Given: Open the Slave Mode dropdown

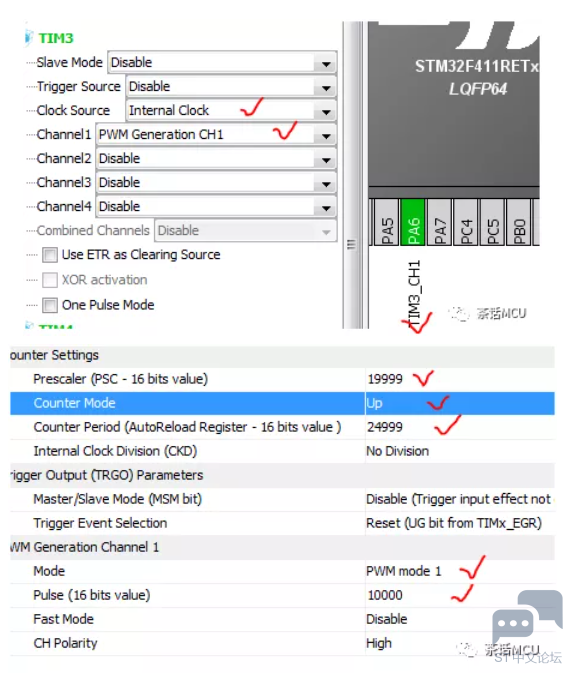Looking at the screenshot, I should click(x=222, y=63).
